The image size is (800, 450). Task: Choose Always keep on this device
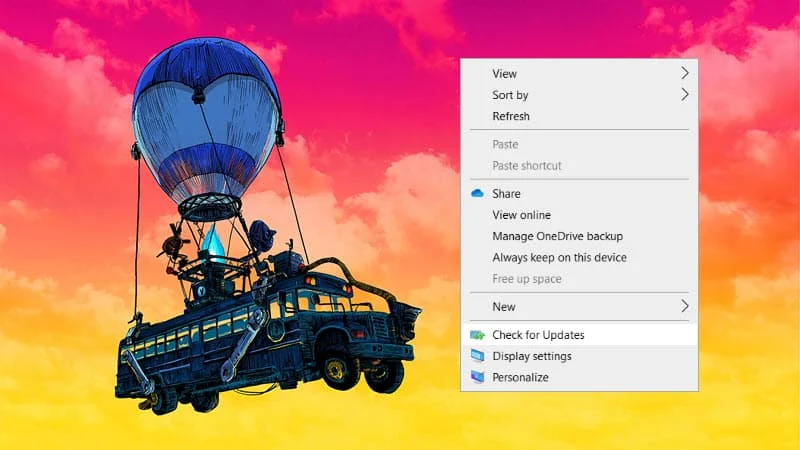point(579,258)
